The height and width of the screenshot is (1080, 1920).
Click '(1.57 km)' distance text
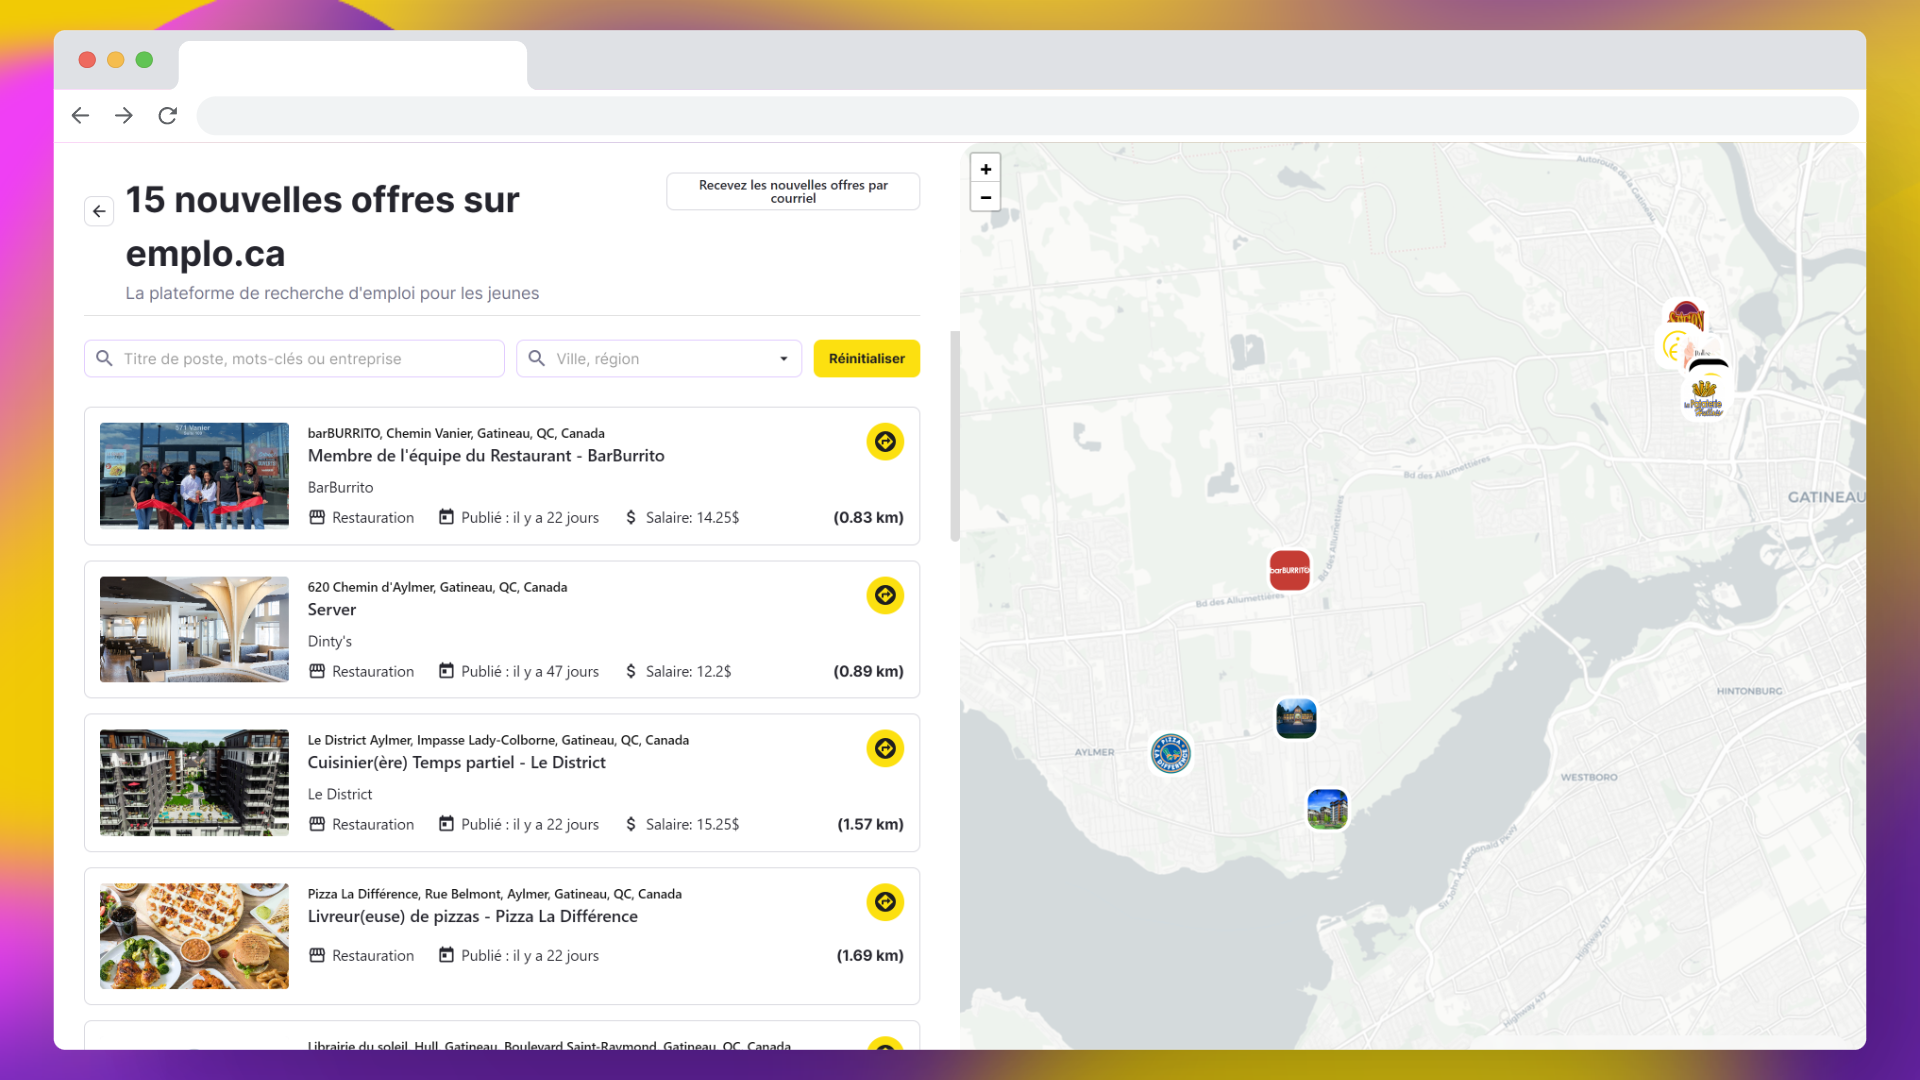(870, 824)
